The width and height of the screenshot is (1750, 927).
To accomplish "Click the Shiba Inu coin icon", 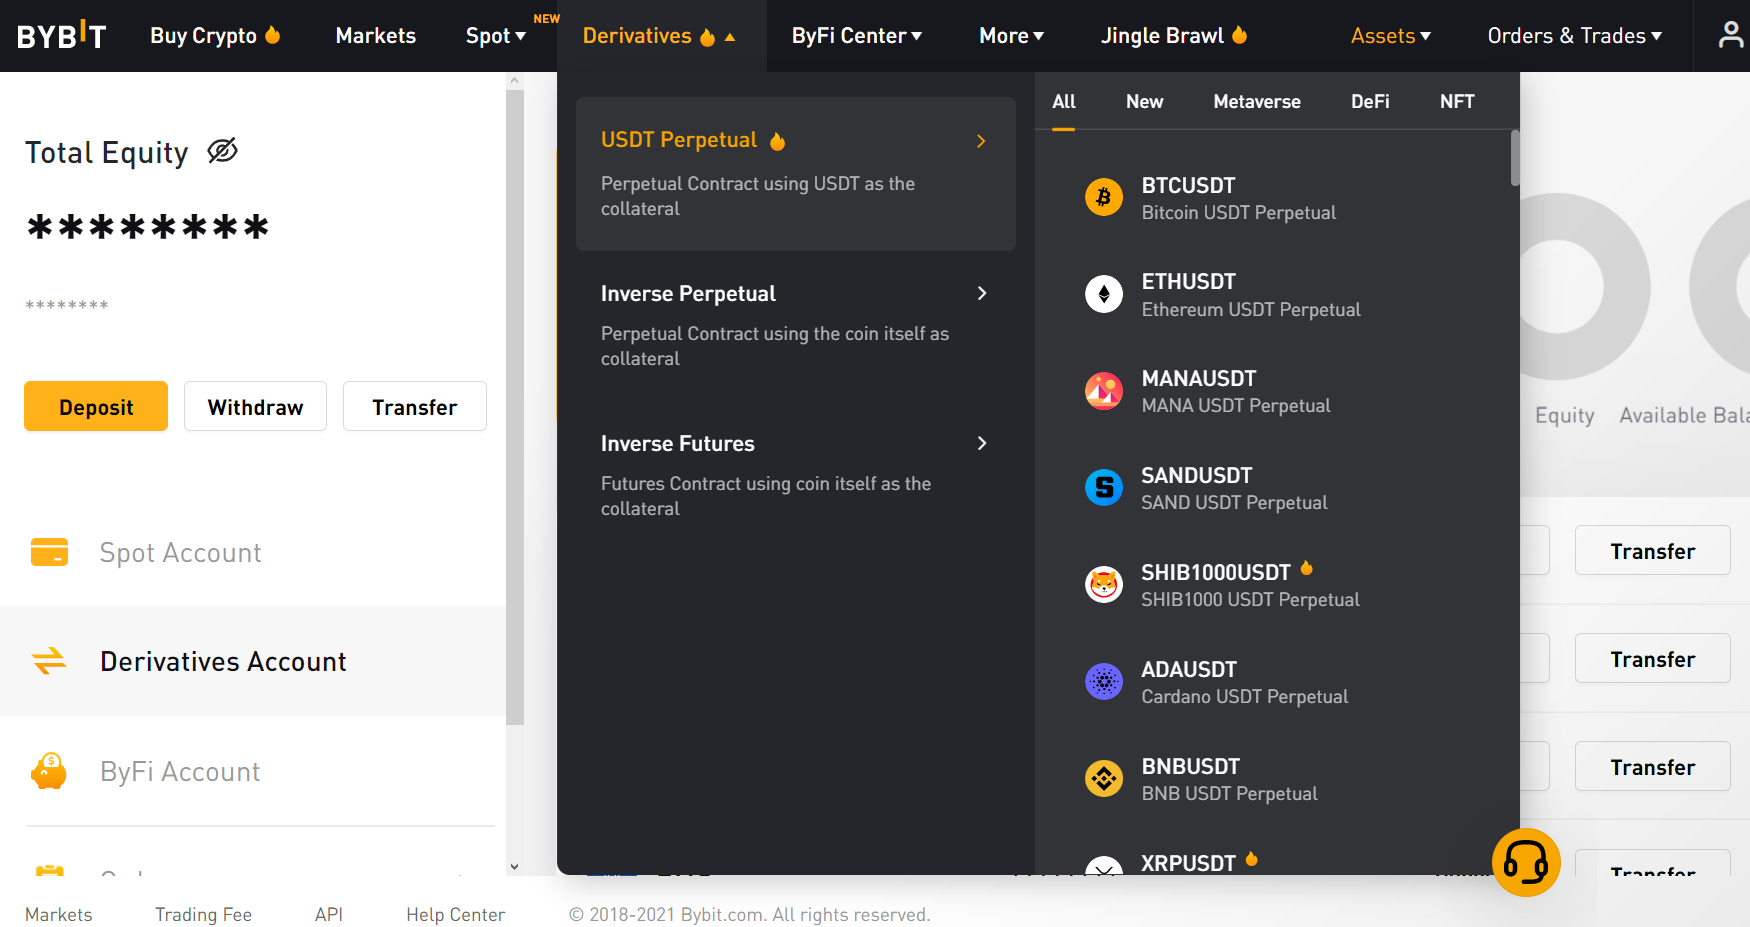I will (1104, 584).
